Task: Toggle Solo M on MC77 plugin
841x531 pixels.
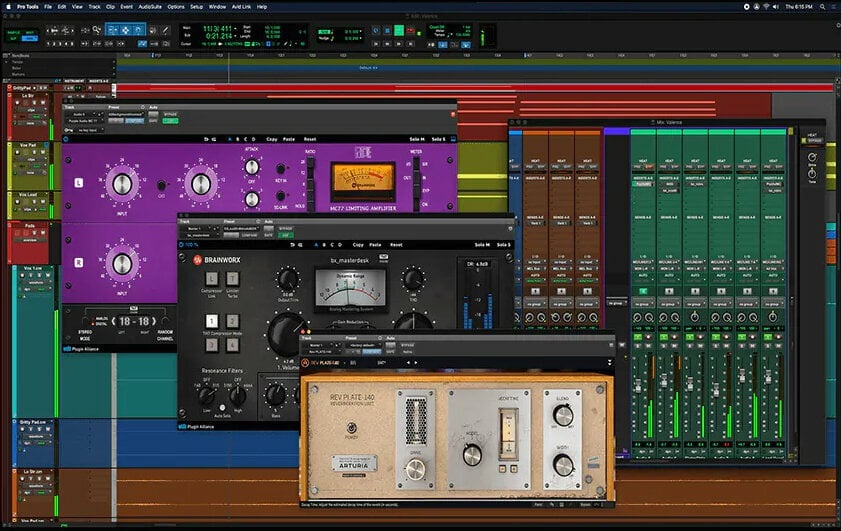Action: [x=415, y=138]
